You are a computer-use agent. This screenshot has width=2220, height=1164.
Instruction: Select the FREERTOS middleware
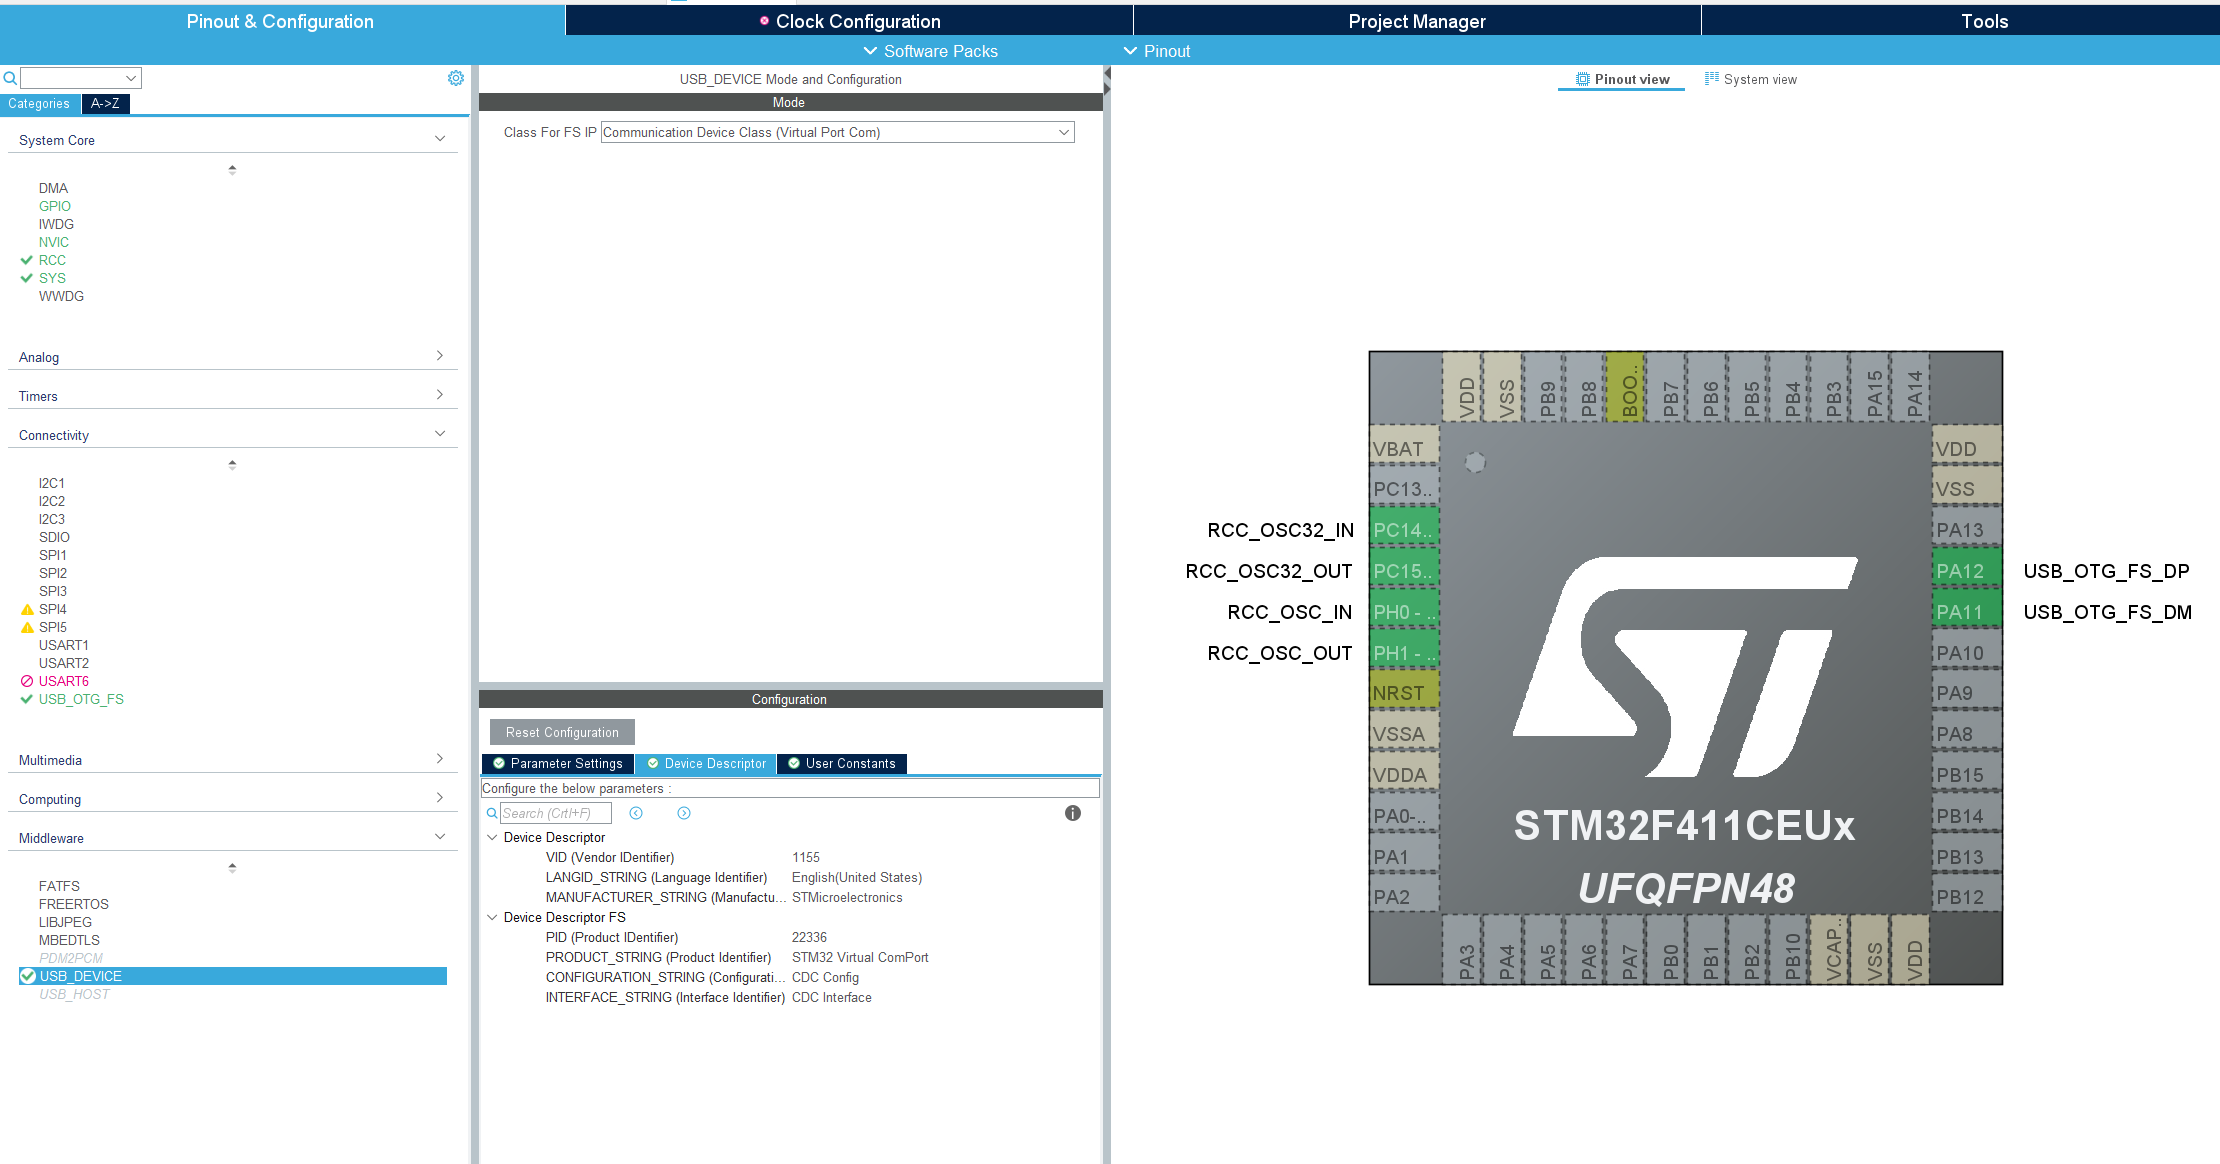(x=74, y=904)
